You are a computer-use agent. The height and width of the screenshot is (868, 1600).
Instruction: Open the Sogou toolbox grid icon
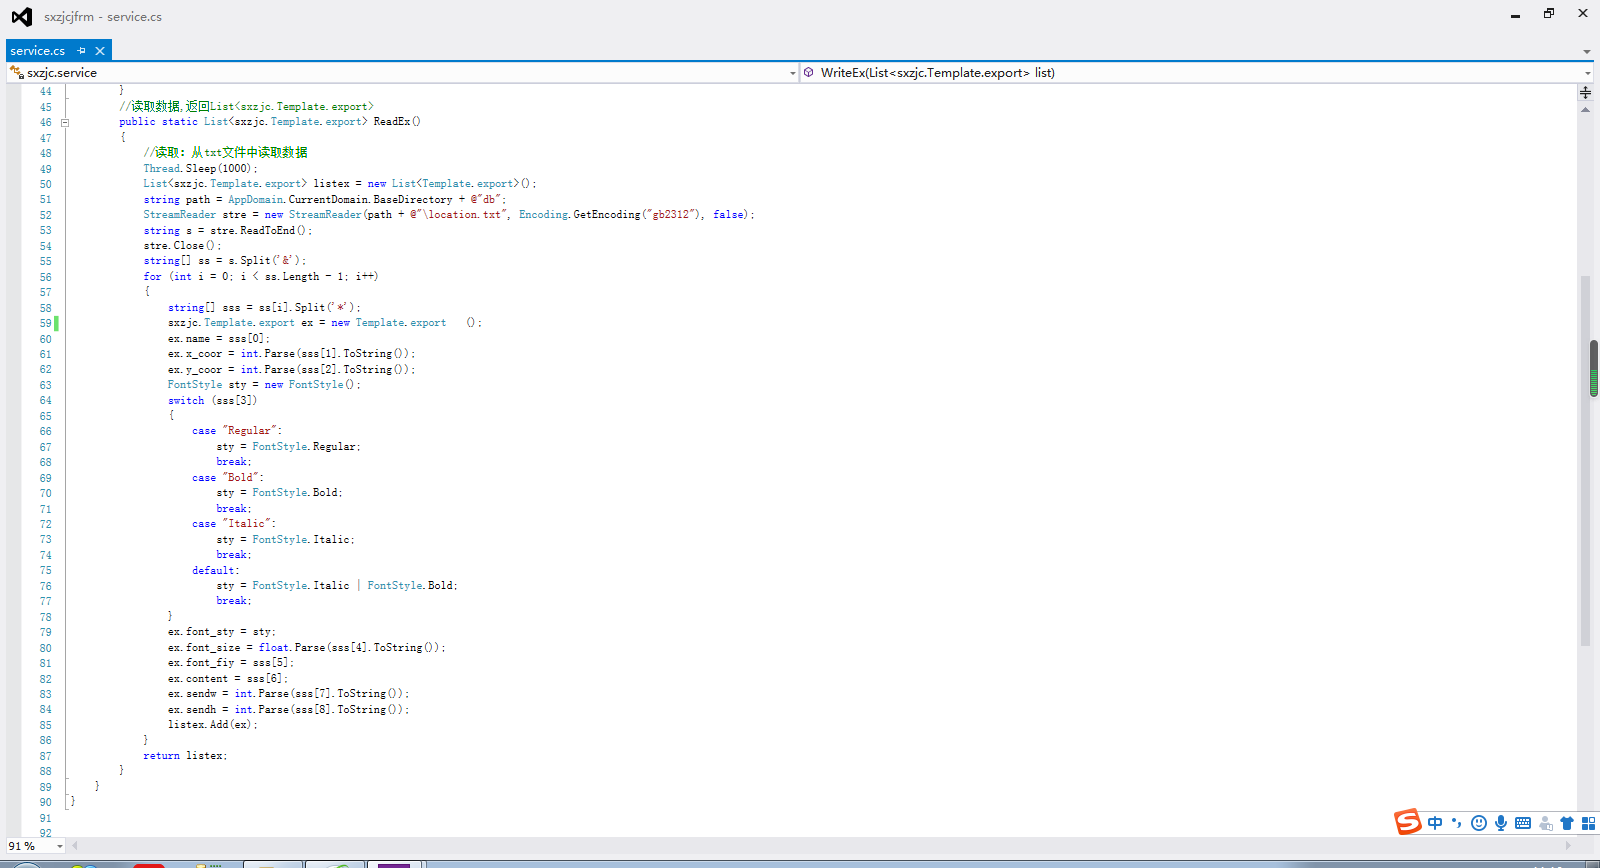click(1588, 823)
